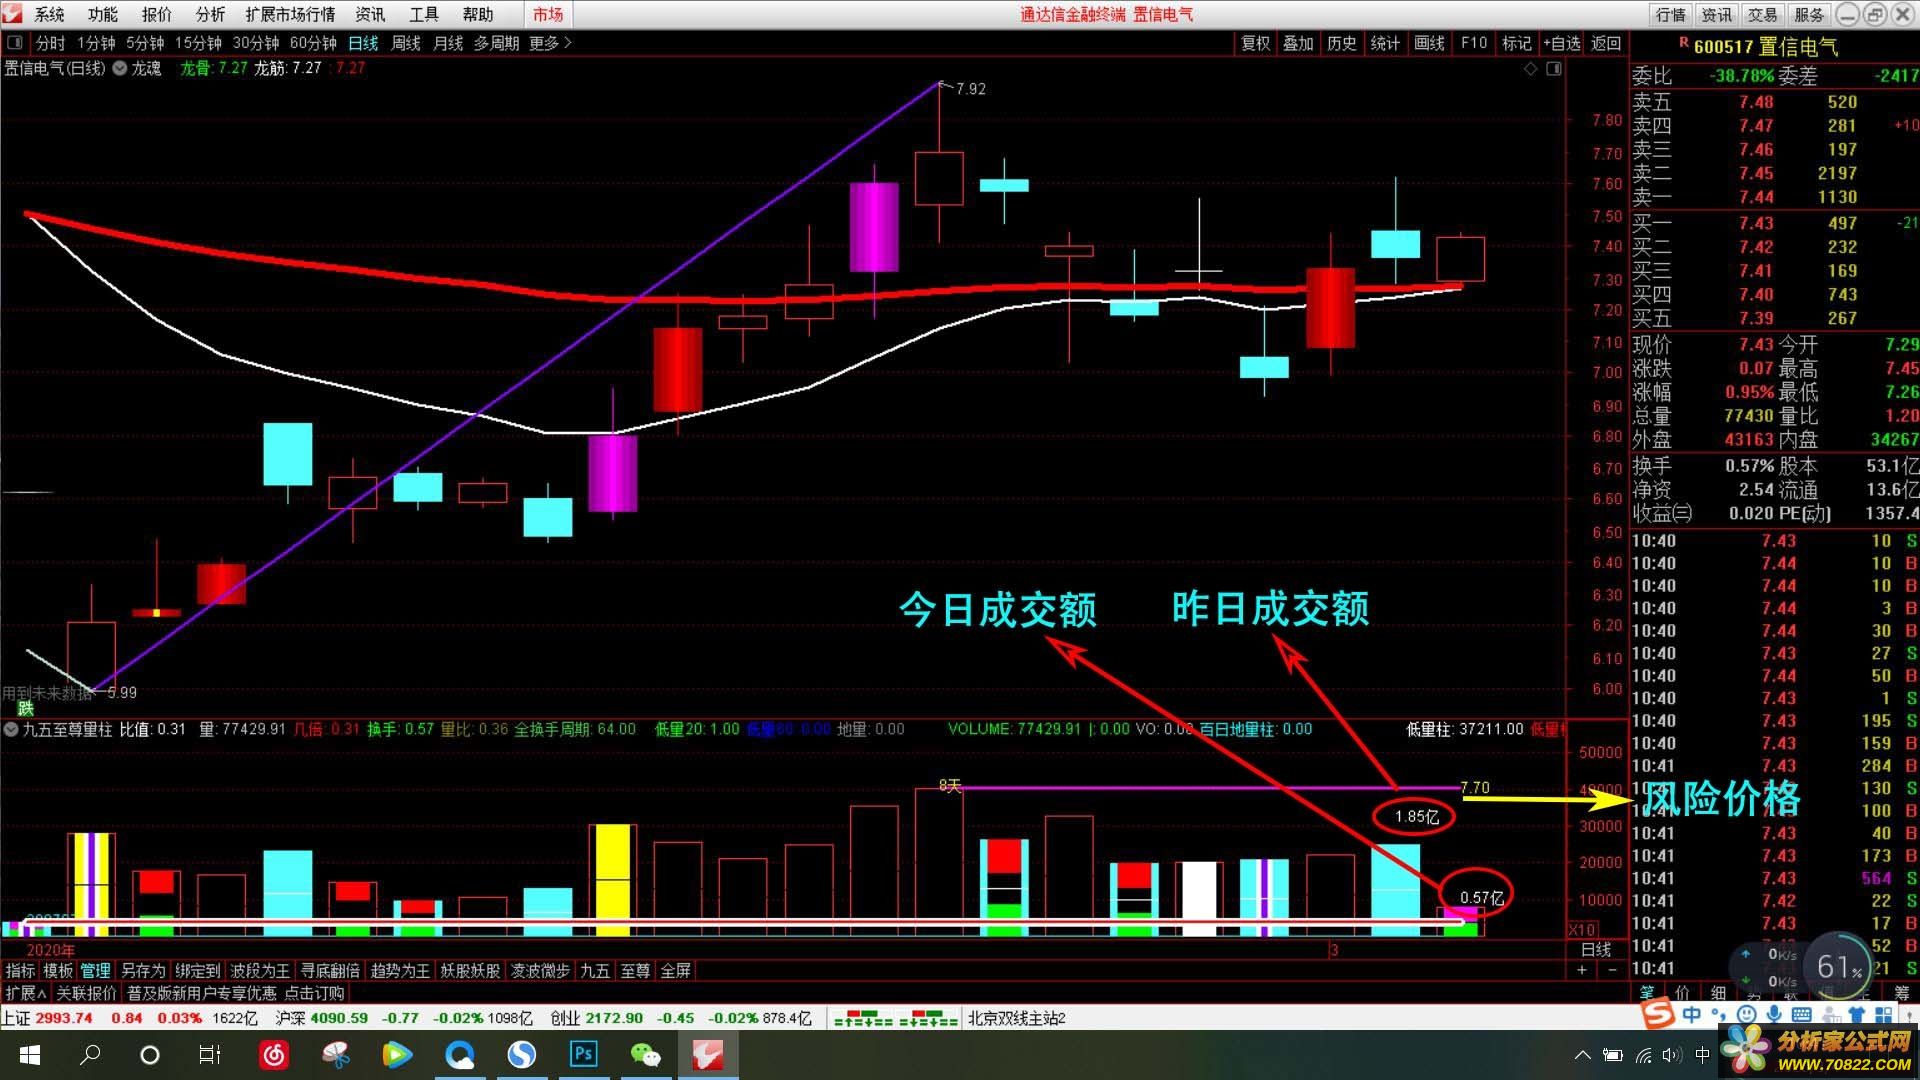Open Cortana circle in taskbar
The image size is (1920, 1080).
[150, 1055]
